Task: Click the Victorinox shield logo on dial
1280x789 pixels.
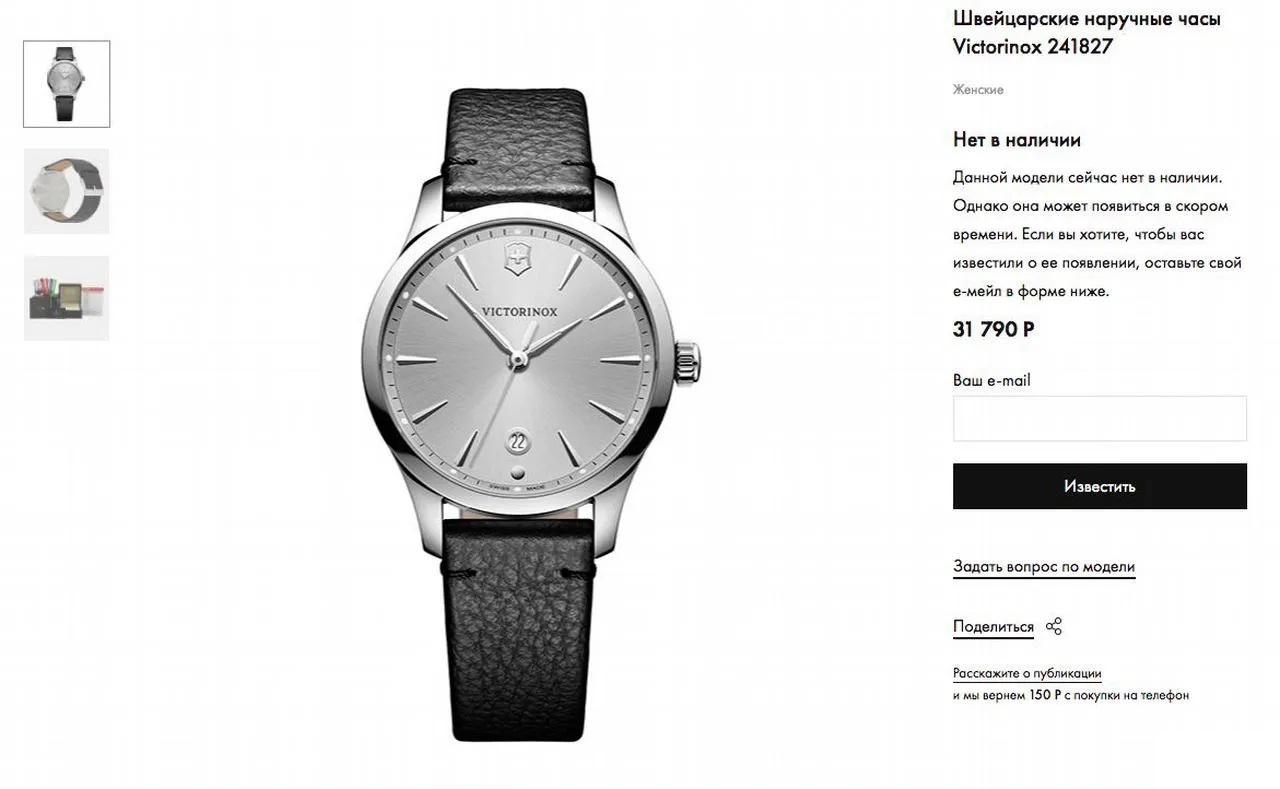Action: pos(516,258)
